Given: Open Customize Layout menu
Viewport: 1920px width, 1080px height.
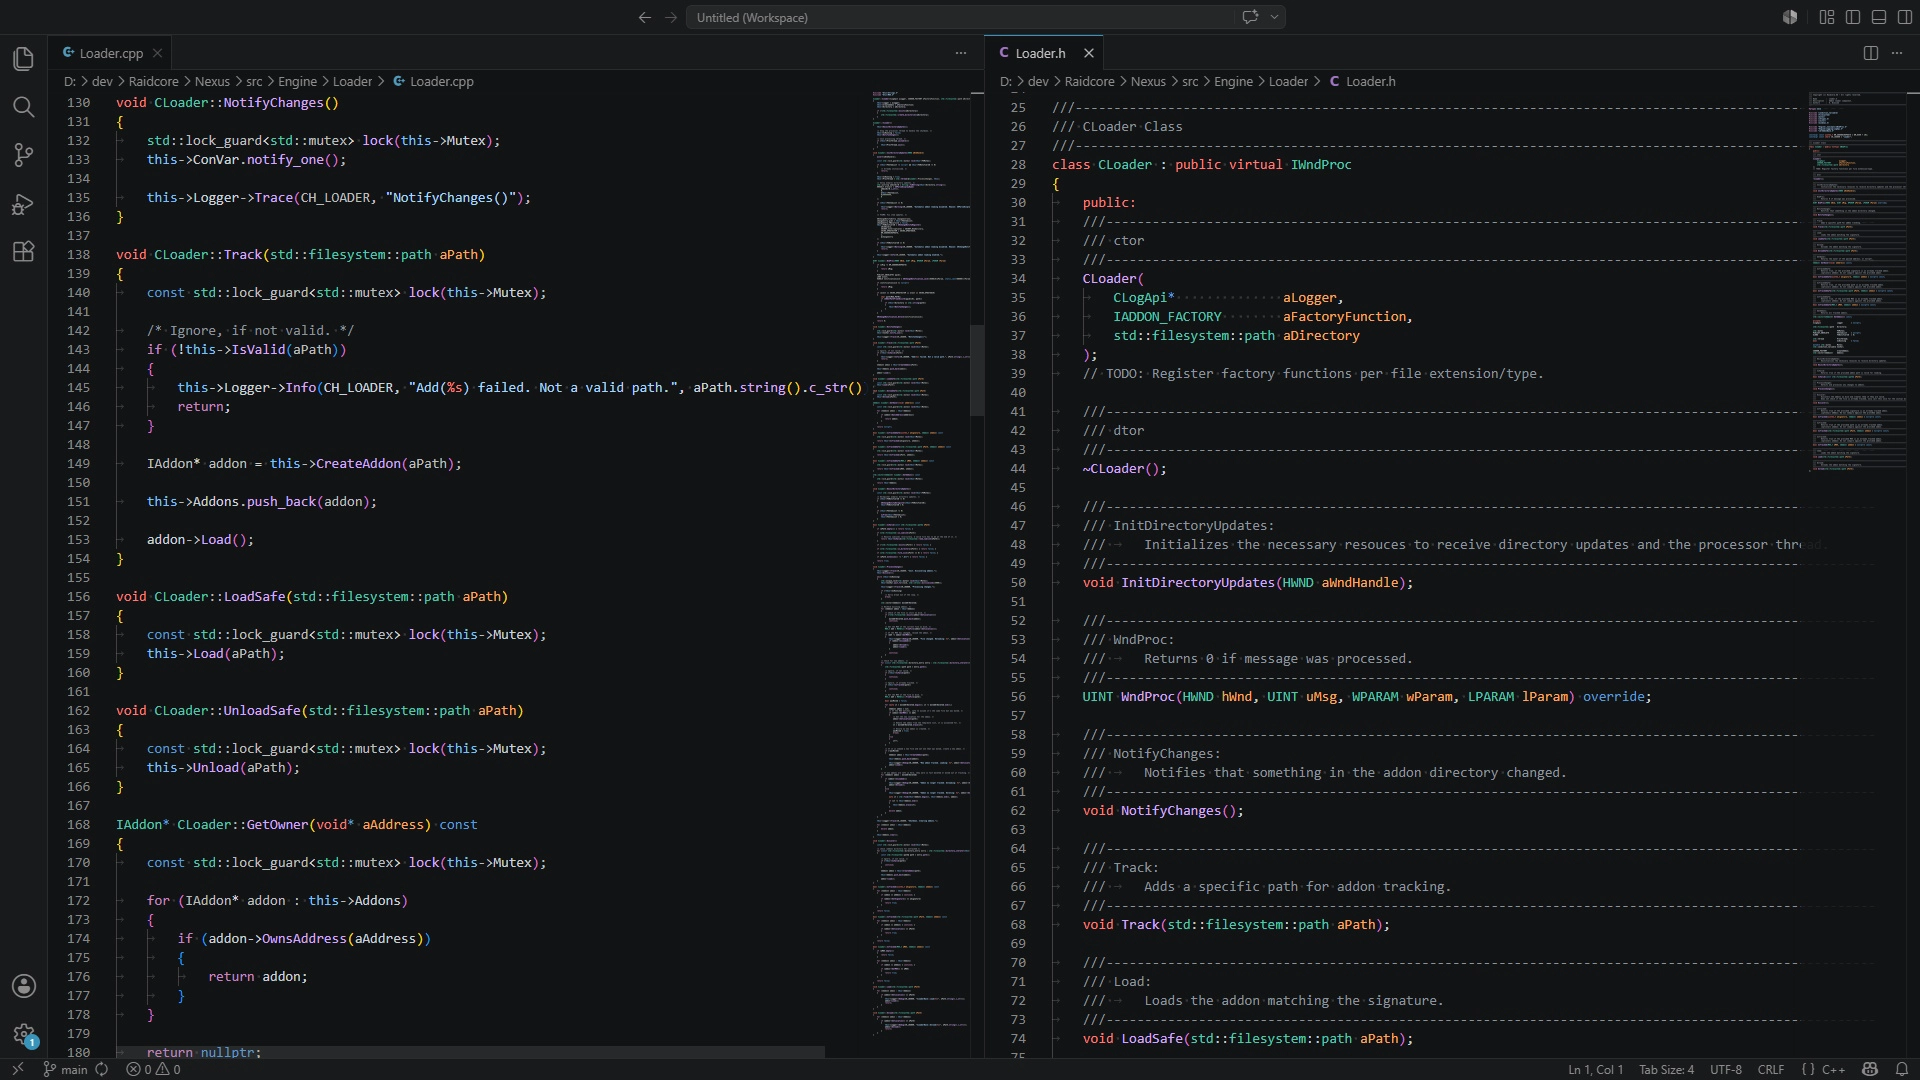Looking at the screenshot, I should [1827, 17].
